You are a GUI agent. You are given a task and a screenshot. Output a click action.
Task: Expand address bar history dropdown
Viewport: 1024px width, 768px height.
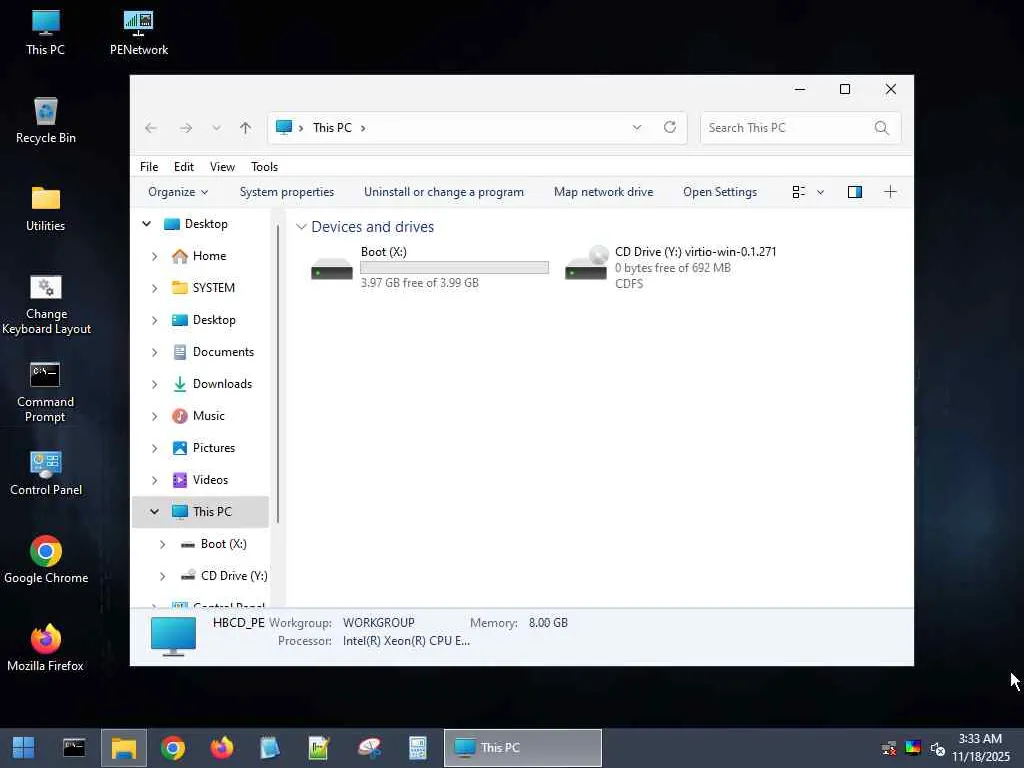(637, 127)
